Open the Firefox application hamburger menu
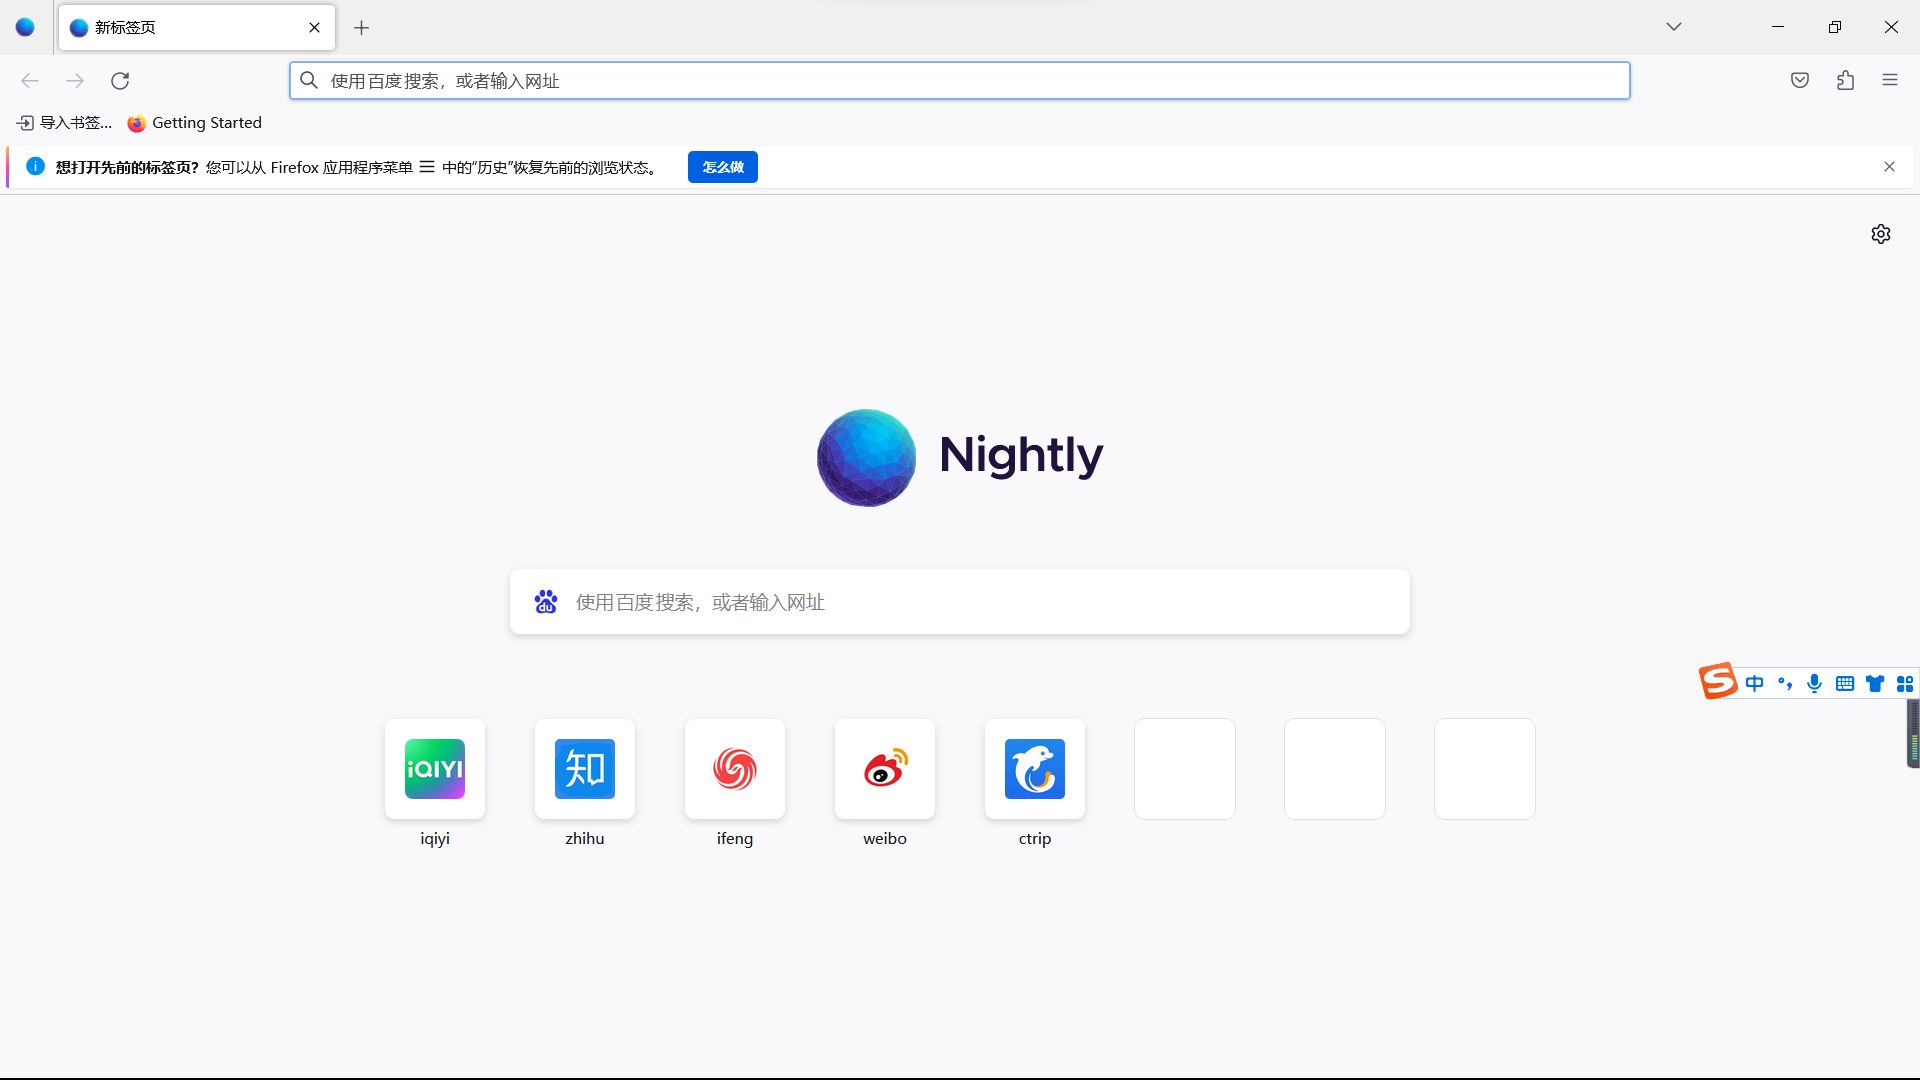 point(1890,81)
